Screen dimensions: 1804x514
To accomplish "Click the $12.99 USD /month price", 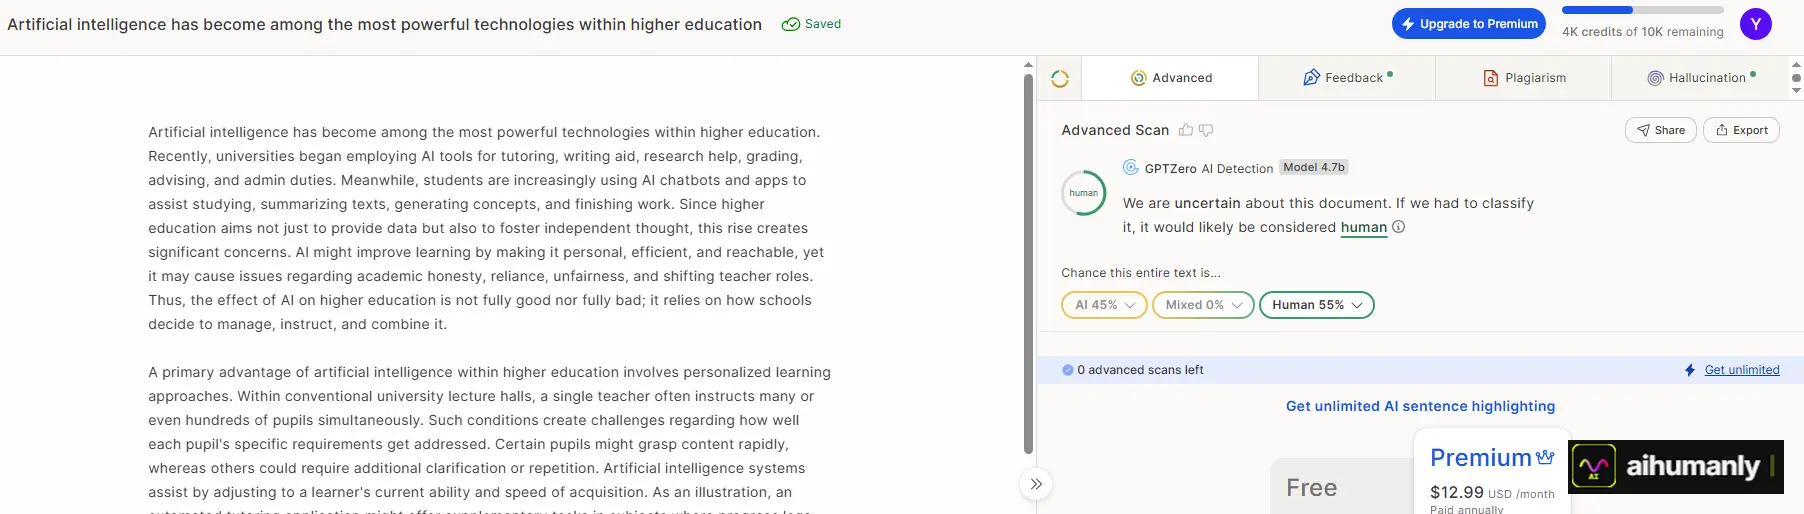I will tap(1492, 493).
